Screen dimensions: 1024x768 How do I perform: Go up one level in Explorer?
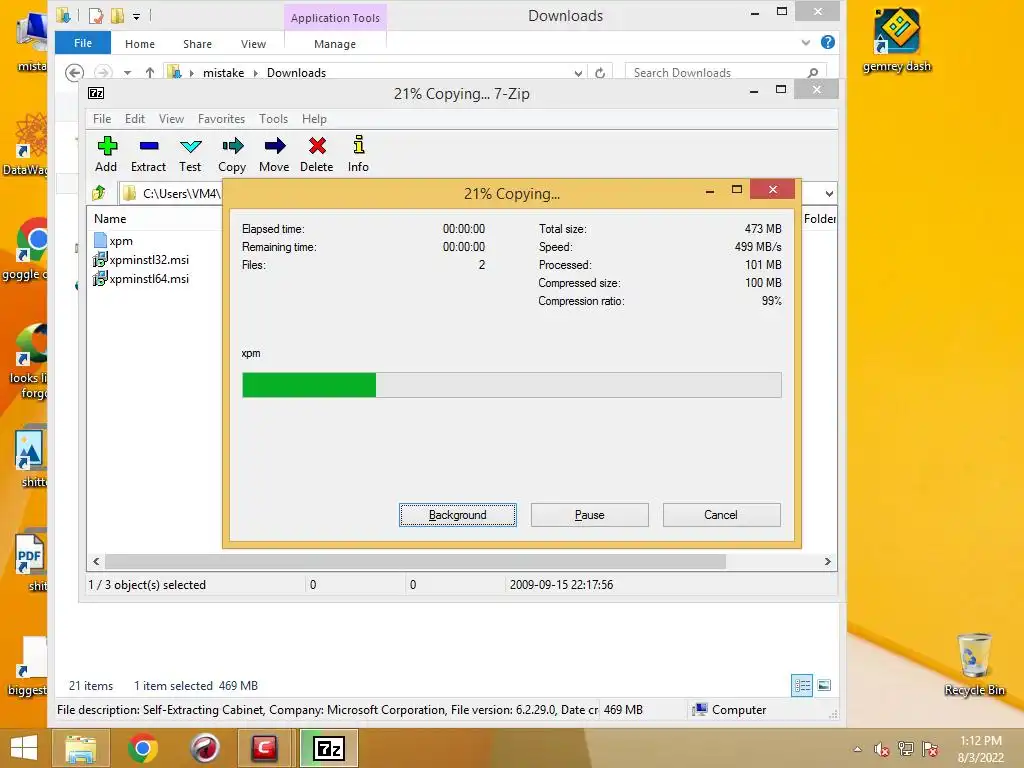(150, 72)
